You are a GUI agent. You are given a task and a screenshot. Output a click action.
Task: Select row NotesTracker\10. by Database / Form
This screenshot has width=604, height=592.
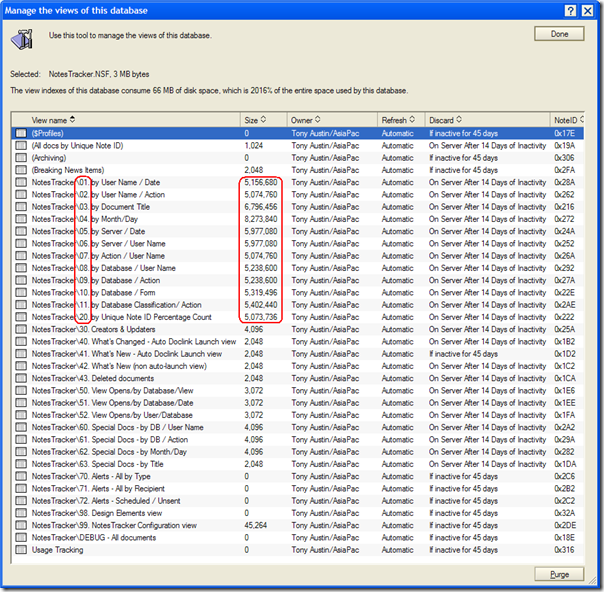[297, 292]
